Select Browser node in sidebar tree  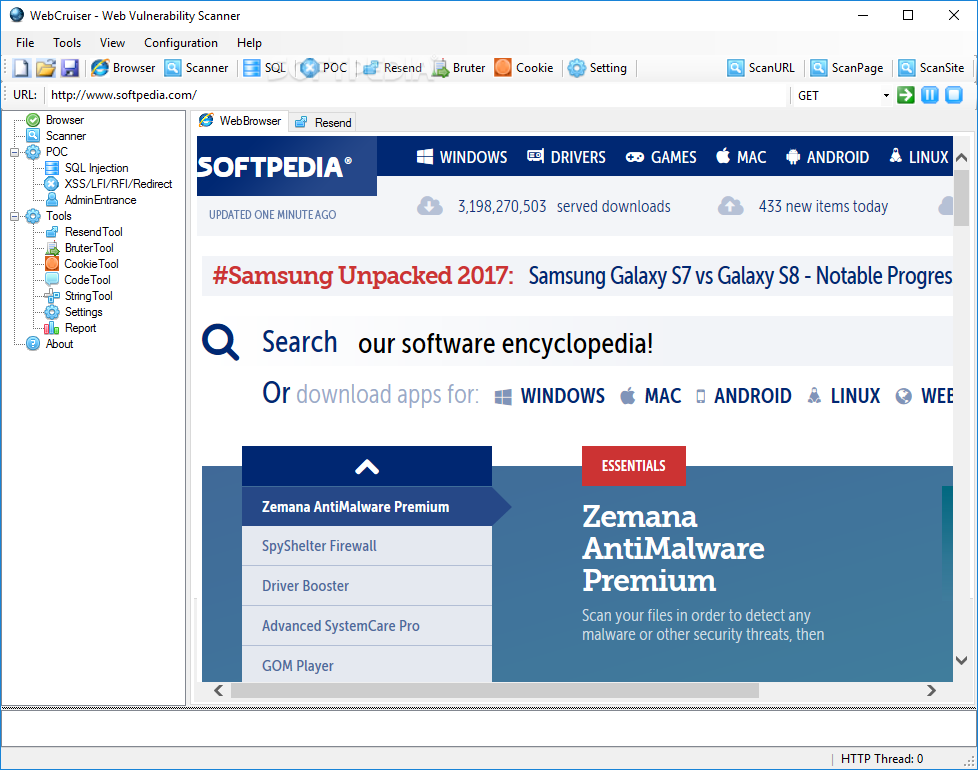(x=64, y=120)
